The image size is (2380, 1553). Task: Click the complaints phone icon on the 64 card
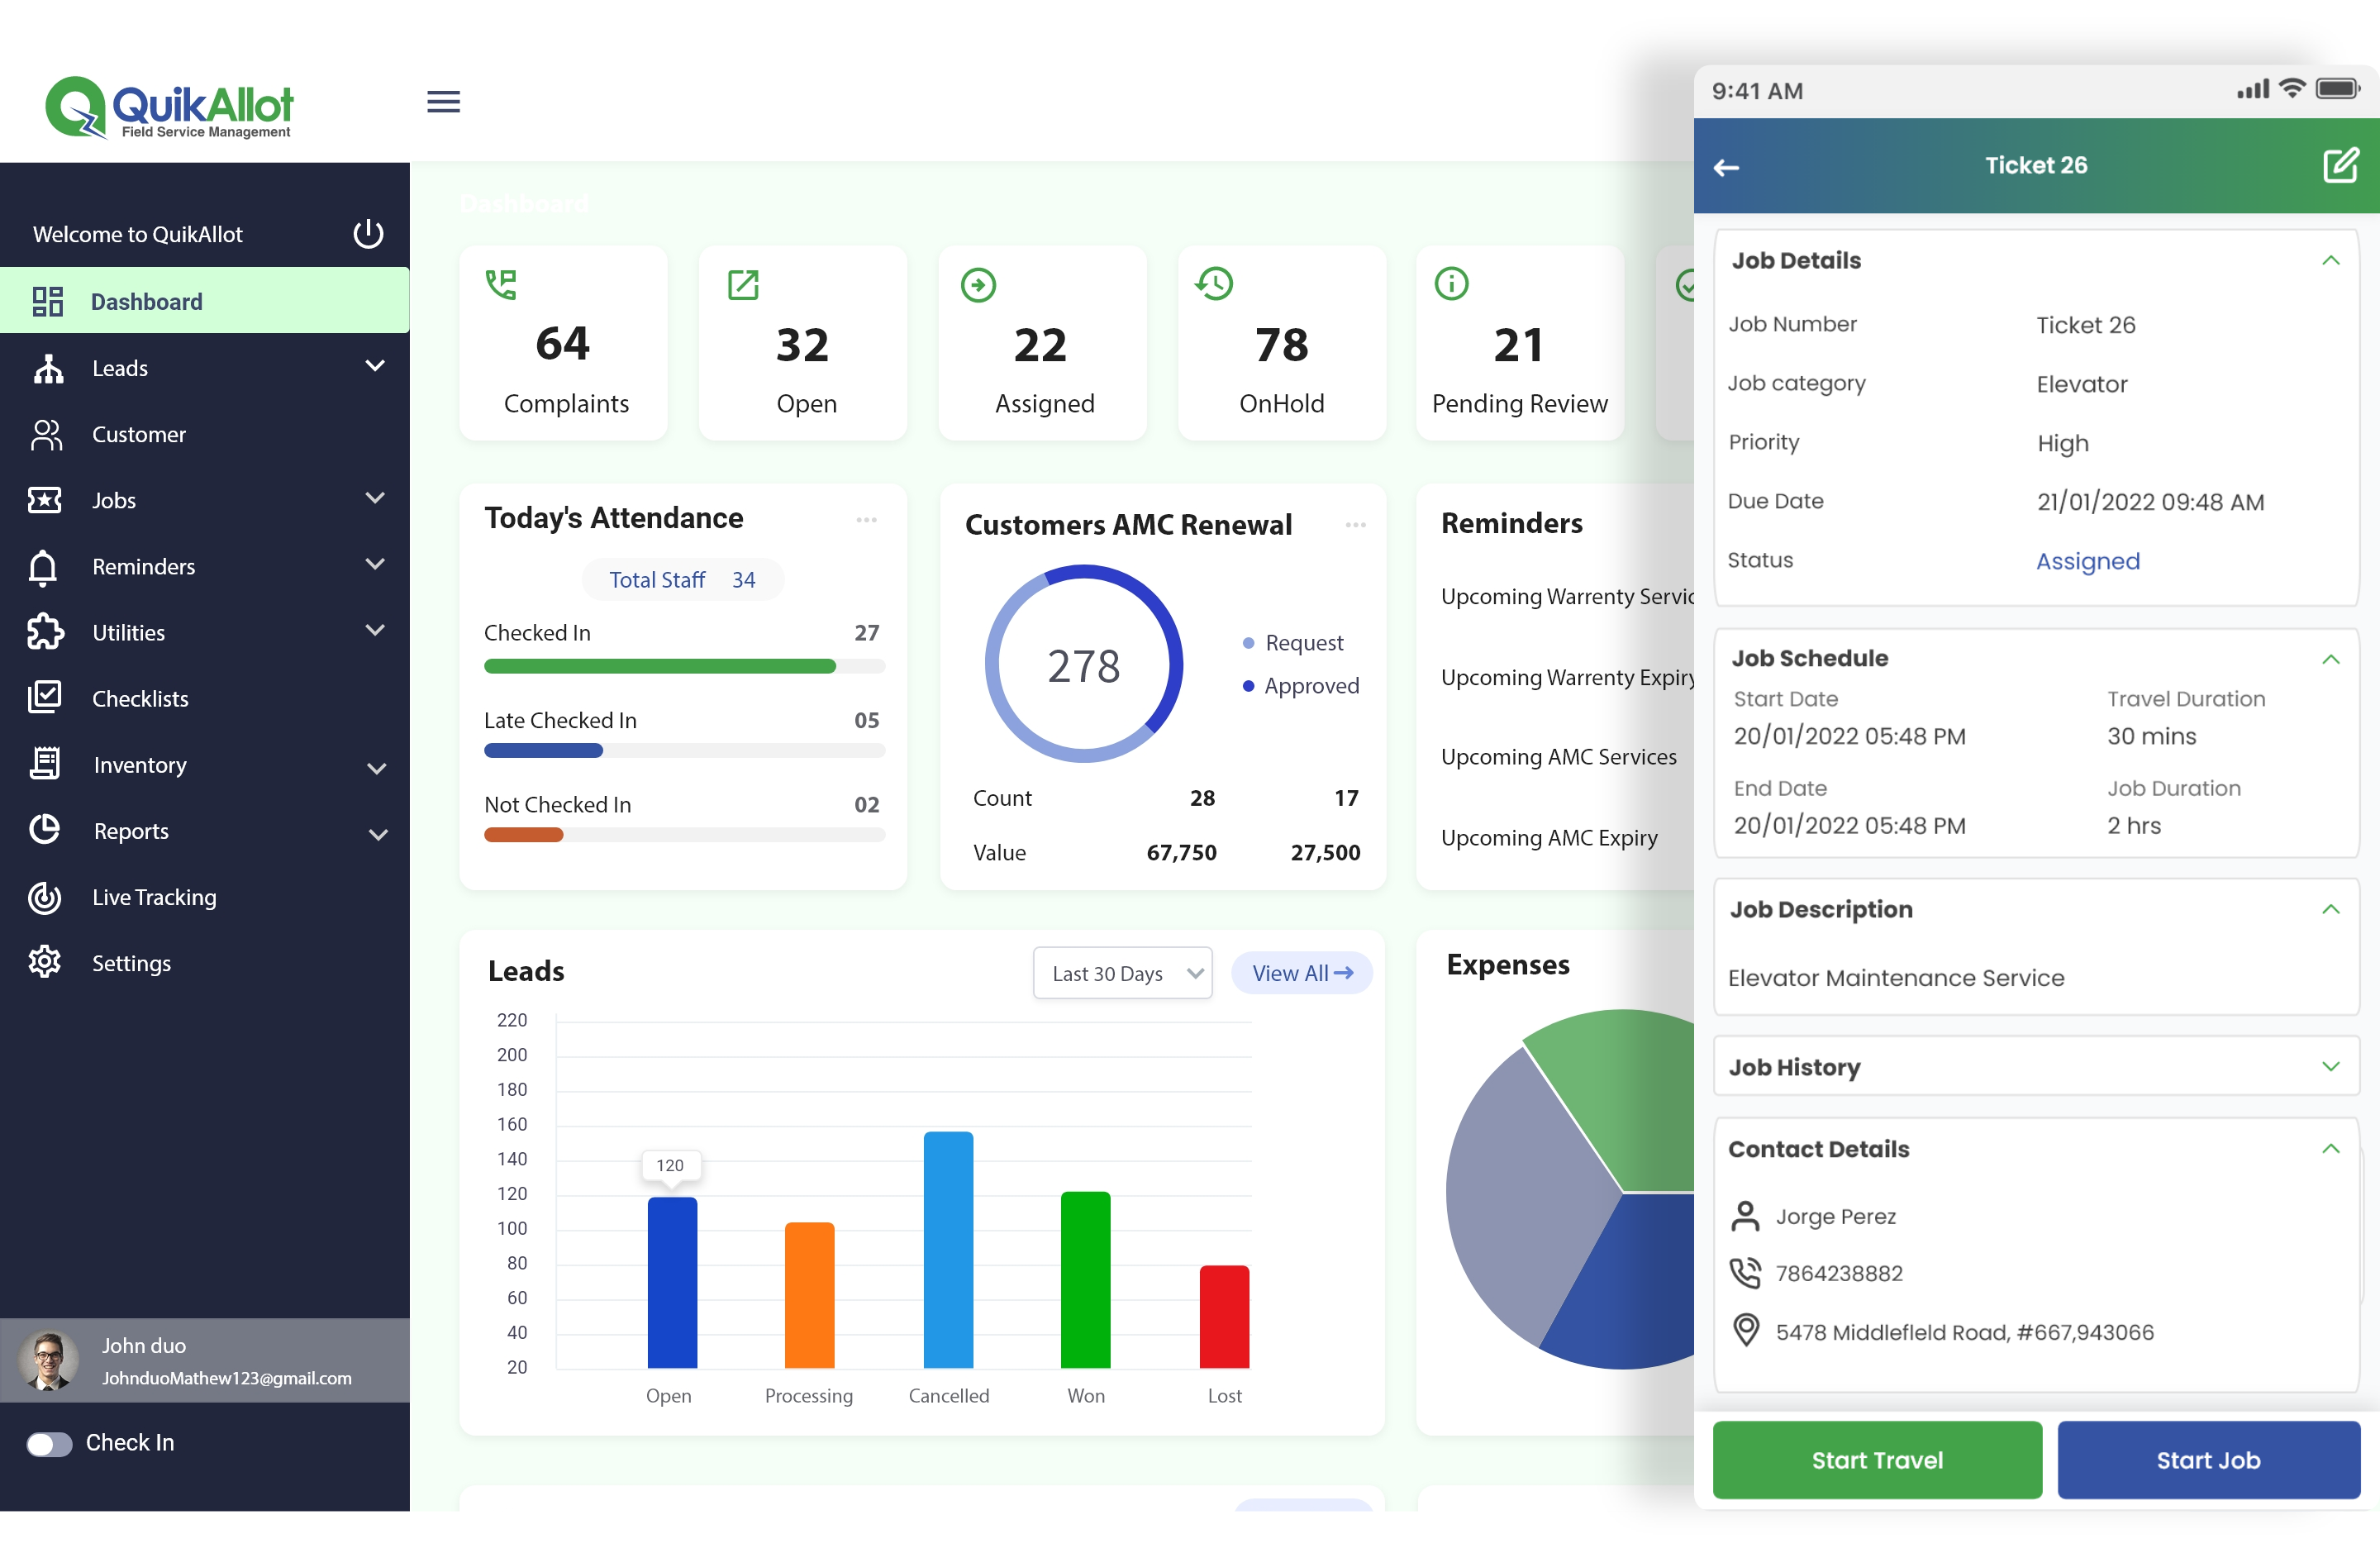(500, 284)
